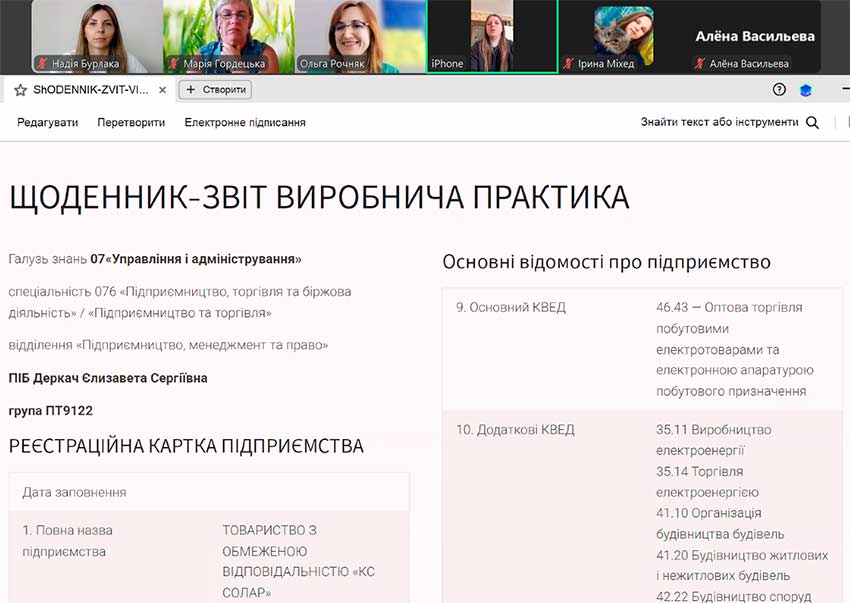Click the Знайти текст або інструменти field
Image resolution: width=850 pixels, height=603 pixels.
[x=719, y=122]
